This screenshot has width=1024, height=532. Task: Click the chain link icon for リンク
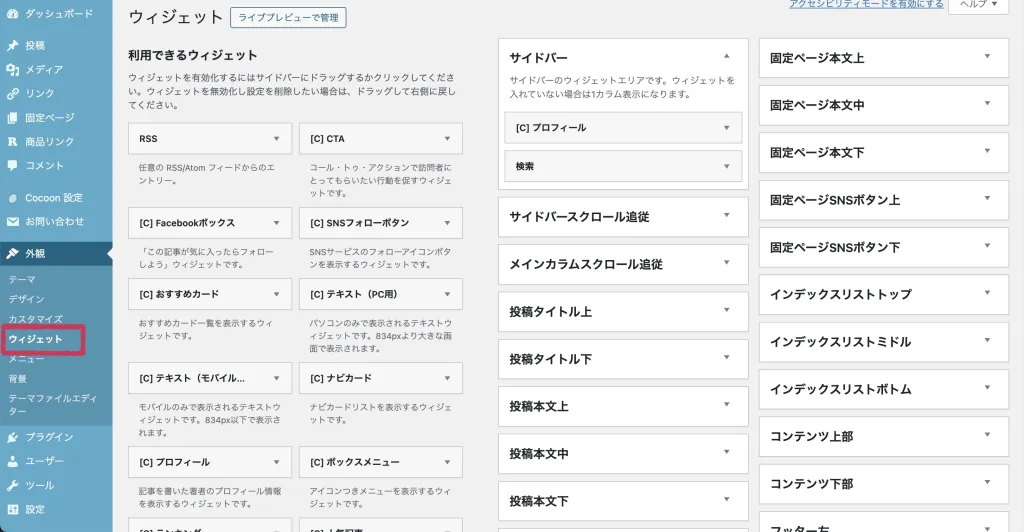[12, 94]
